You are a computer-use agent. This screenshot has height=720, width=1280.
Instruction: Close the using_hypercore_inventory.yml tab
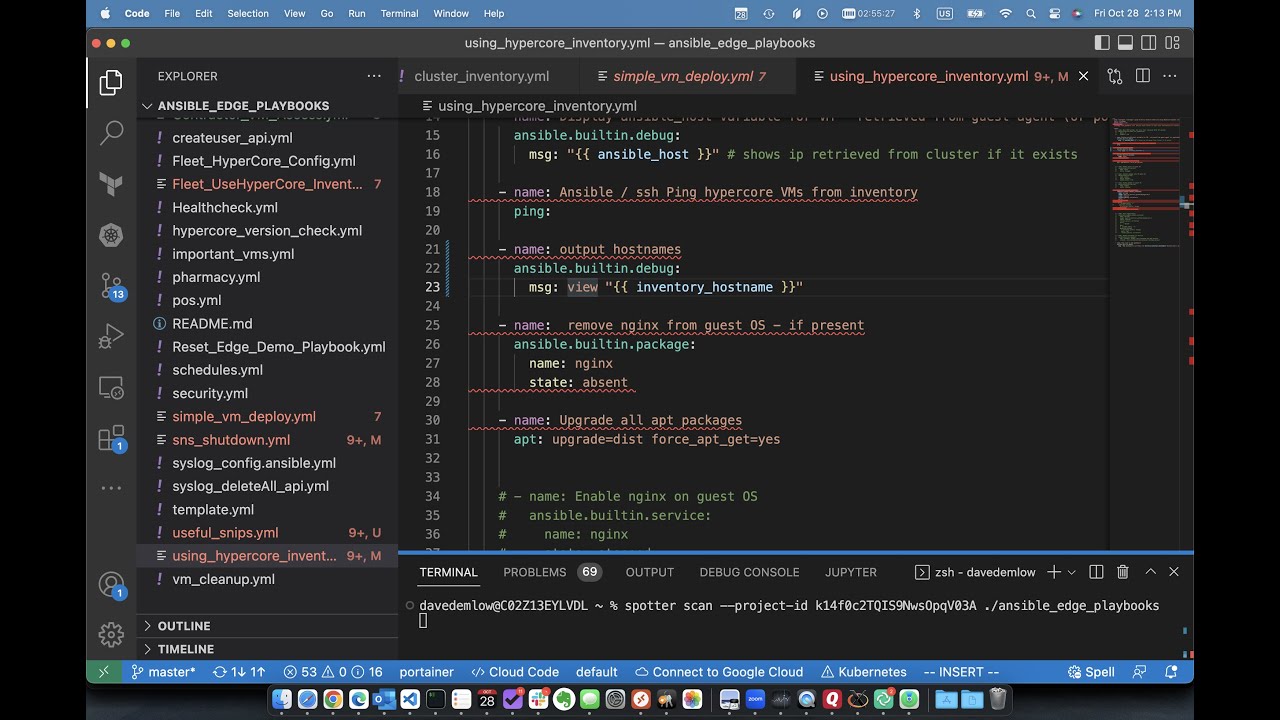coord(1083,76)
